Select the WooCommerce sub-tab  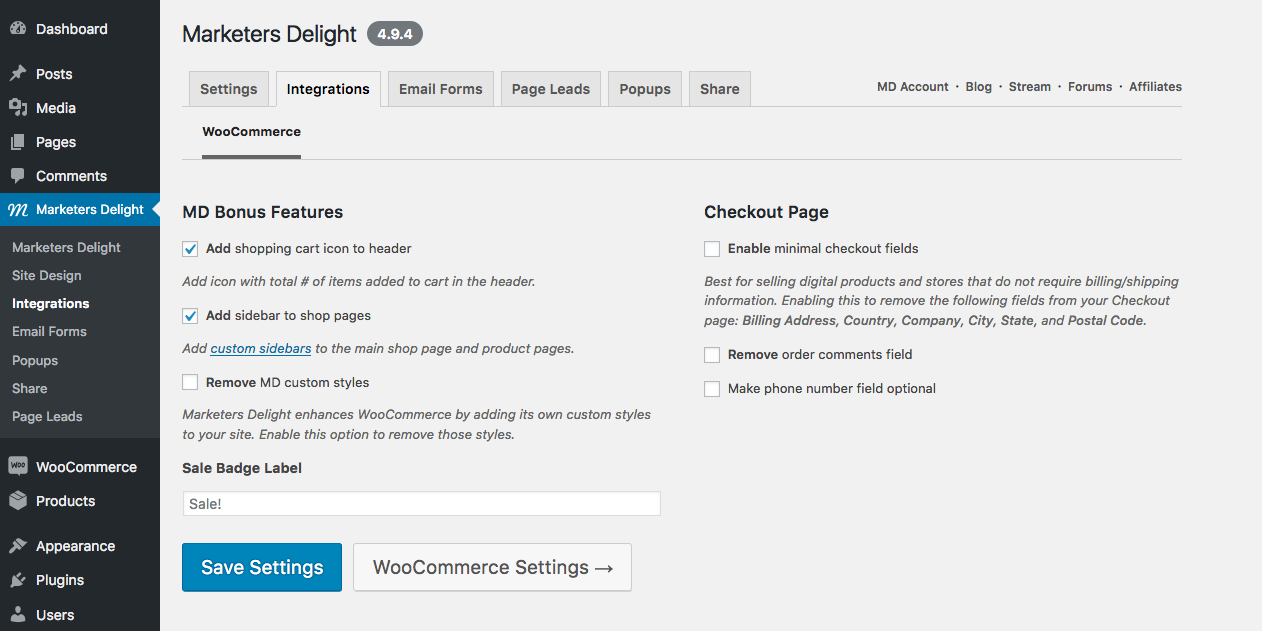pyautogui.click(x=251, y=132)
